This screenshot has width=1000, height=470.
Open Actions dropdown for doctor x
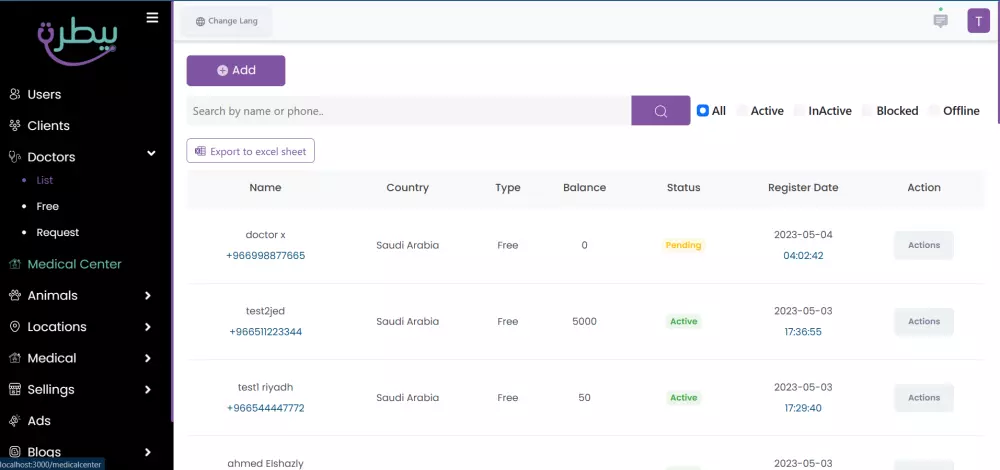coord(923,245)
